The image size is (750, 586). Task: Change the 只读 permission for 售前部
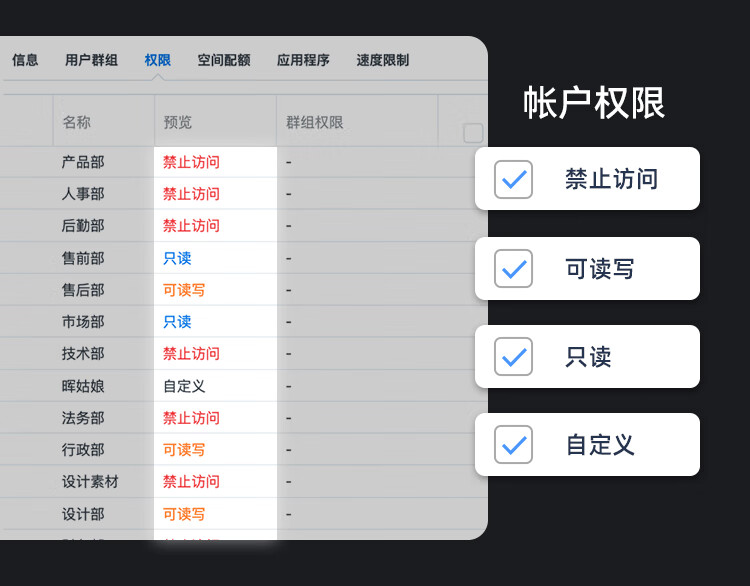pos(177,258)
